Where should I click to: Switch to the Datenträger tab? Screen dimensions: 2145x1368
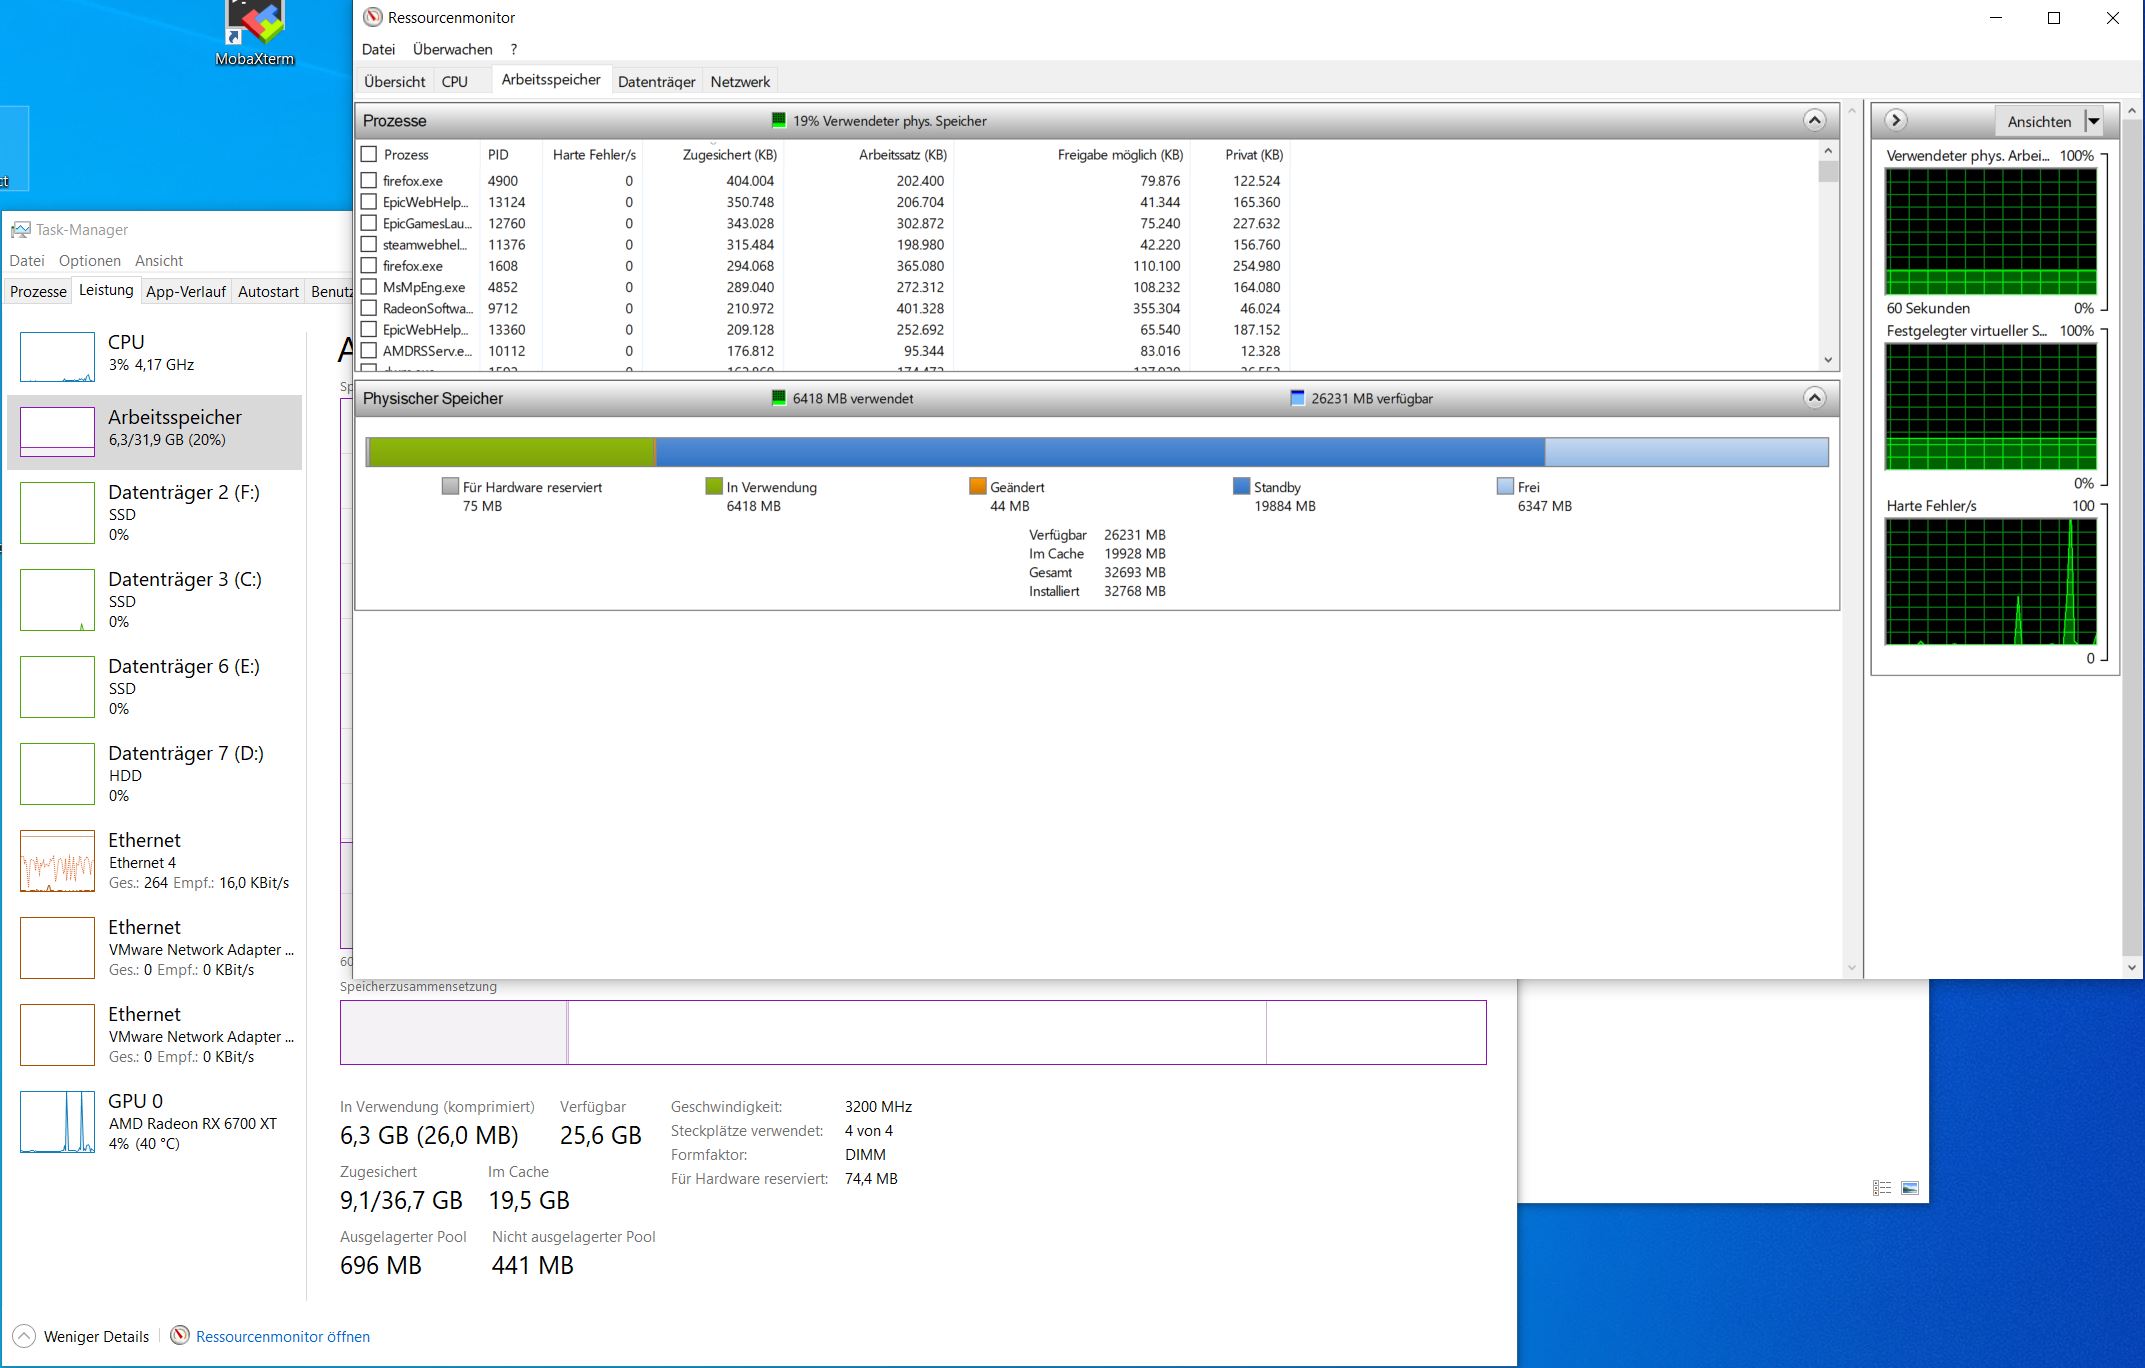(x=656, y=82)
